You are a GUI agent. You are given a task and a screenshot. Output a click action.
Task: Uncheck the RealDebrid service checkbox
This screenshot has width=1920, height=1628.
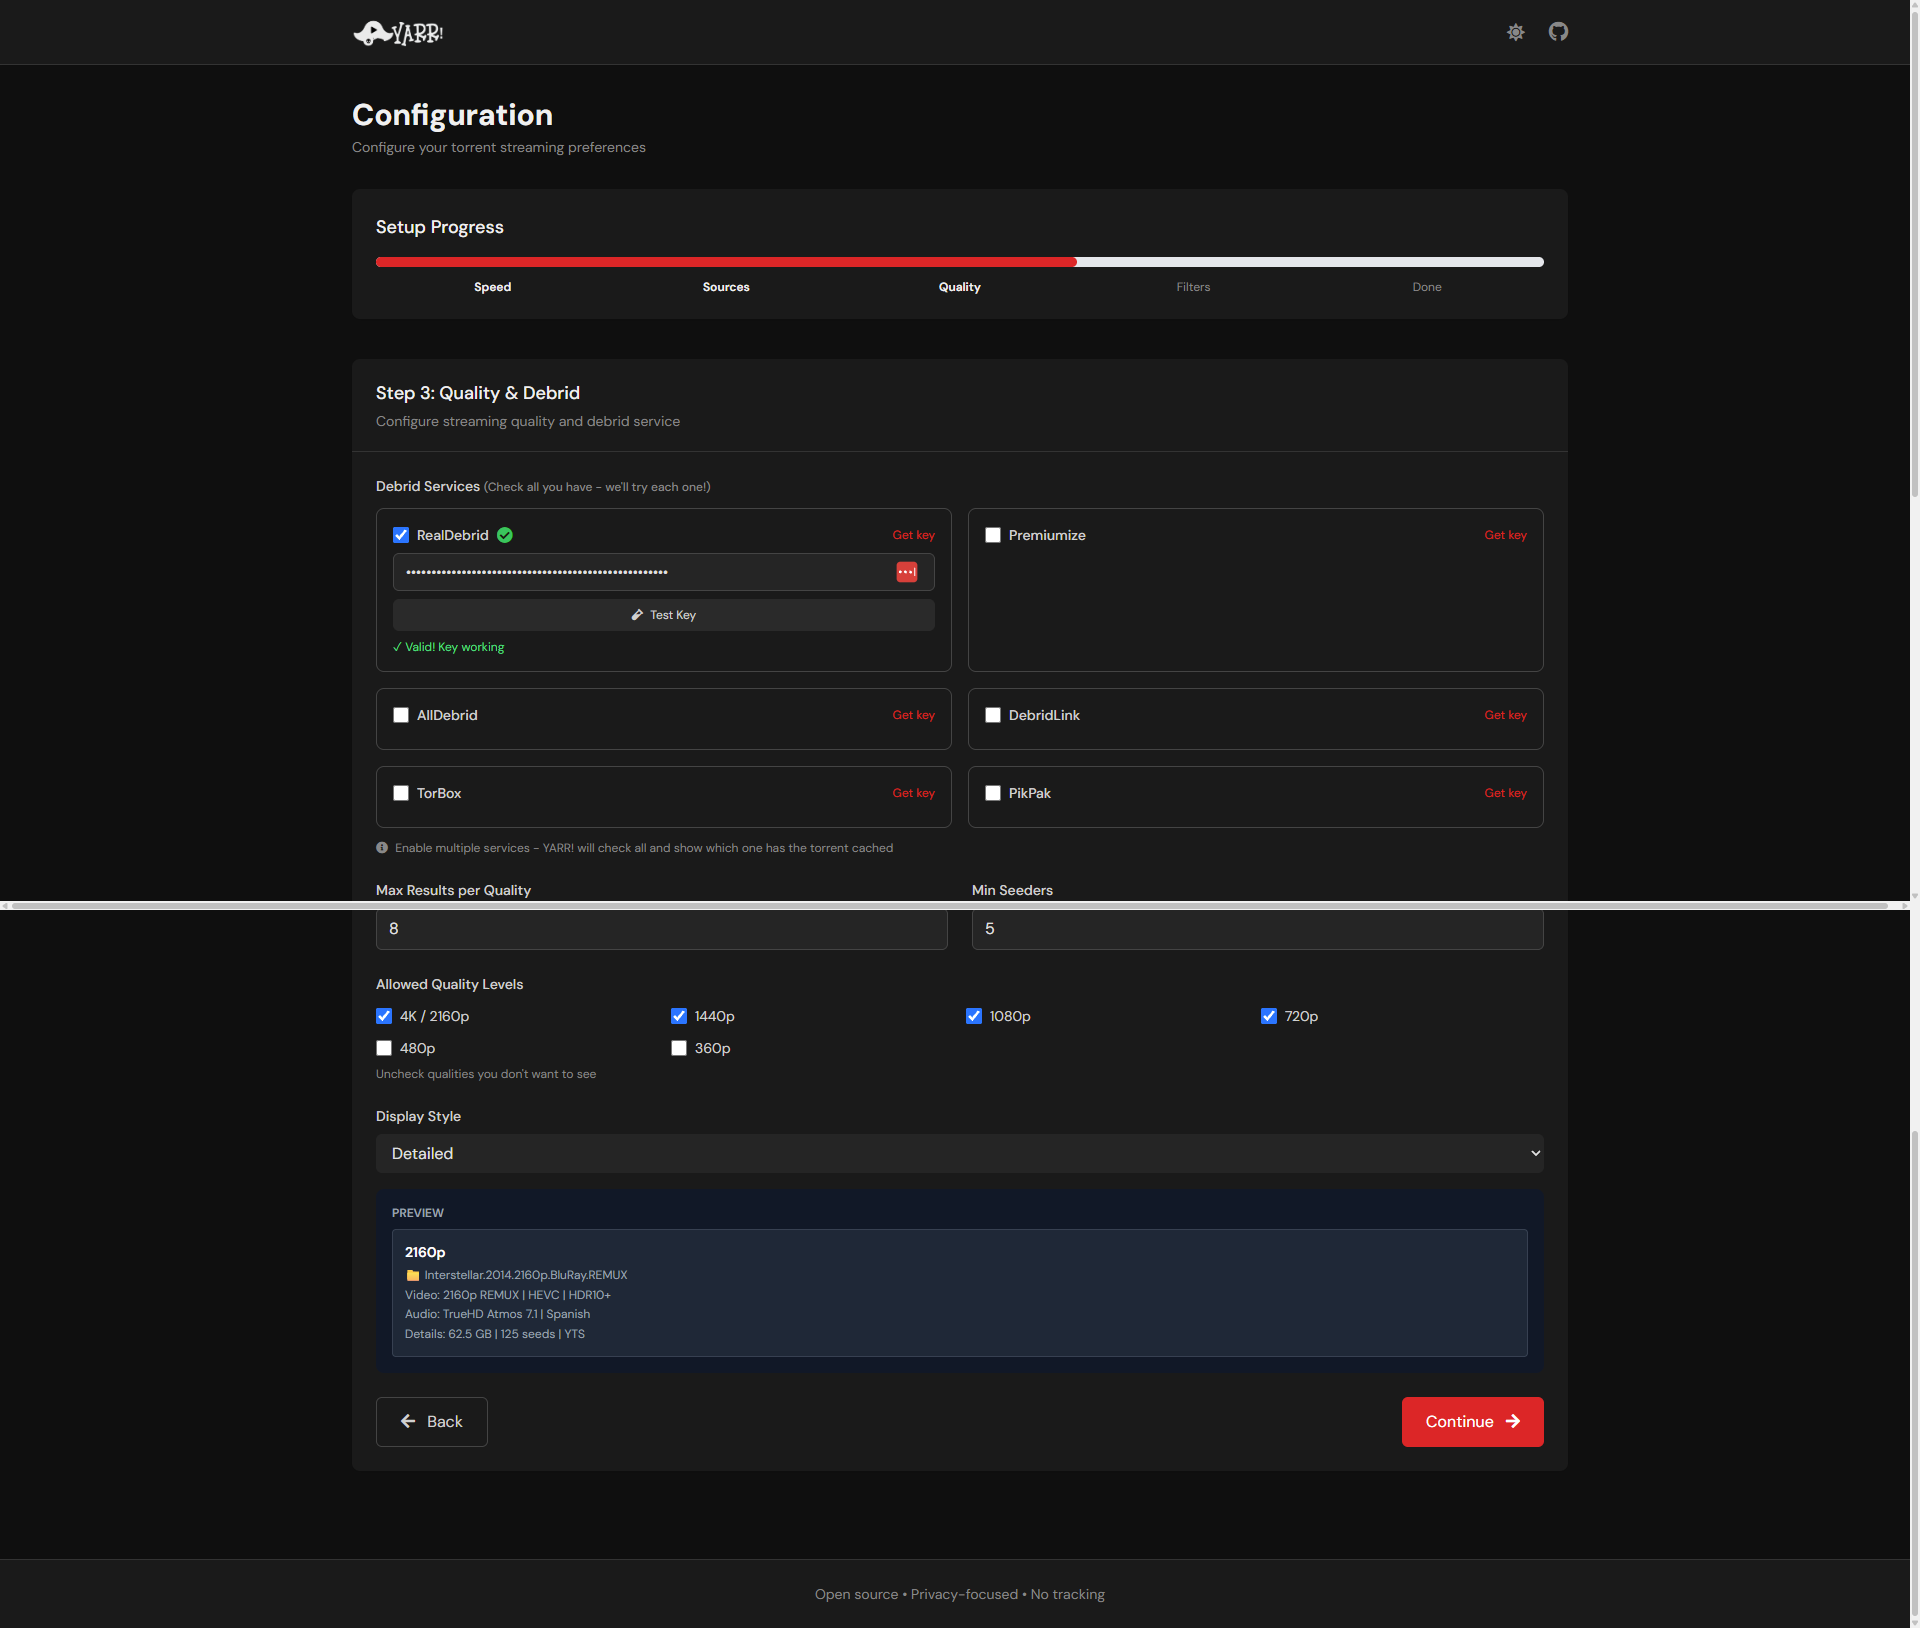401,535
